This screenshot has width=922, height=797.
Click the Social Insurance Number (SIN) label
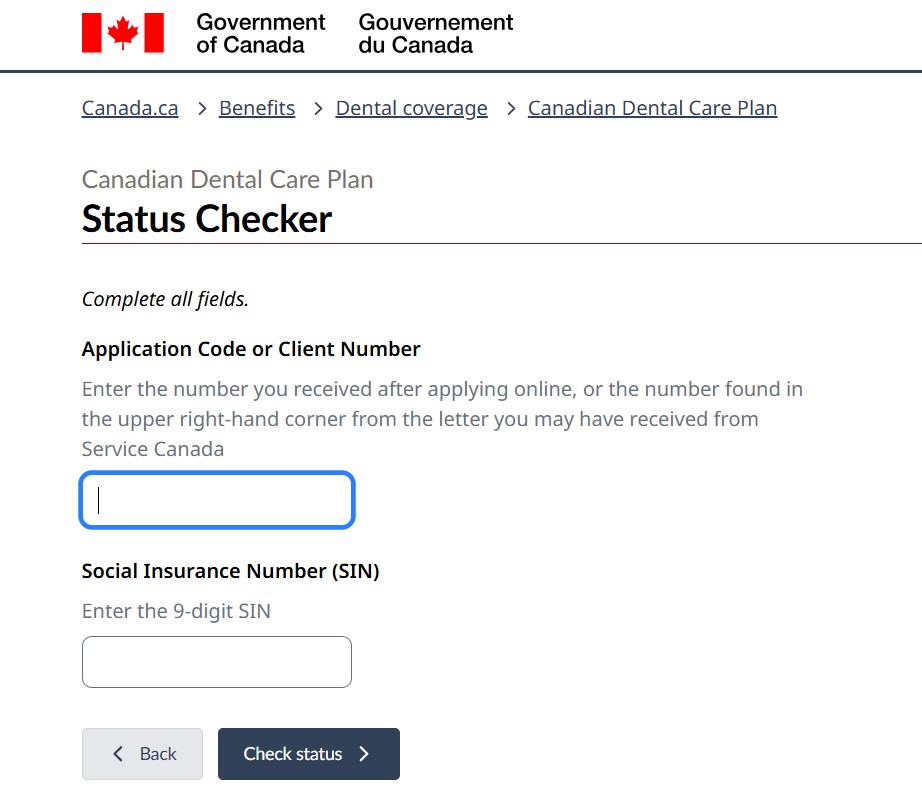tap(230, 571)
